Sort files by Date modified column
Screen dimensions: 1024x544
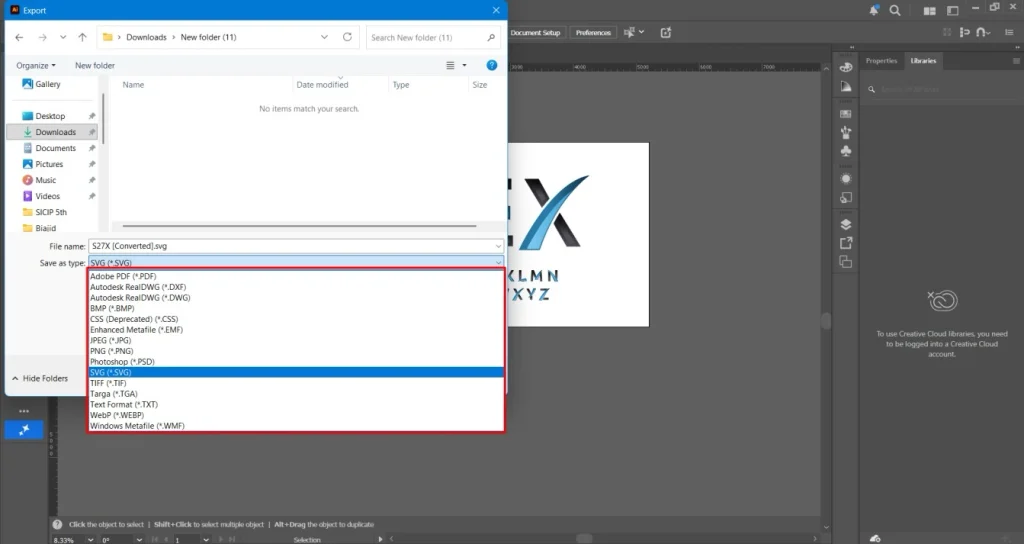pos(322,85)
